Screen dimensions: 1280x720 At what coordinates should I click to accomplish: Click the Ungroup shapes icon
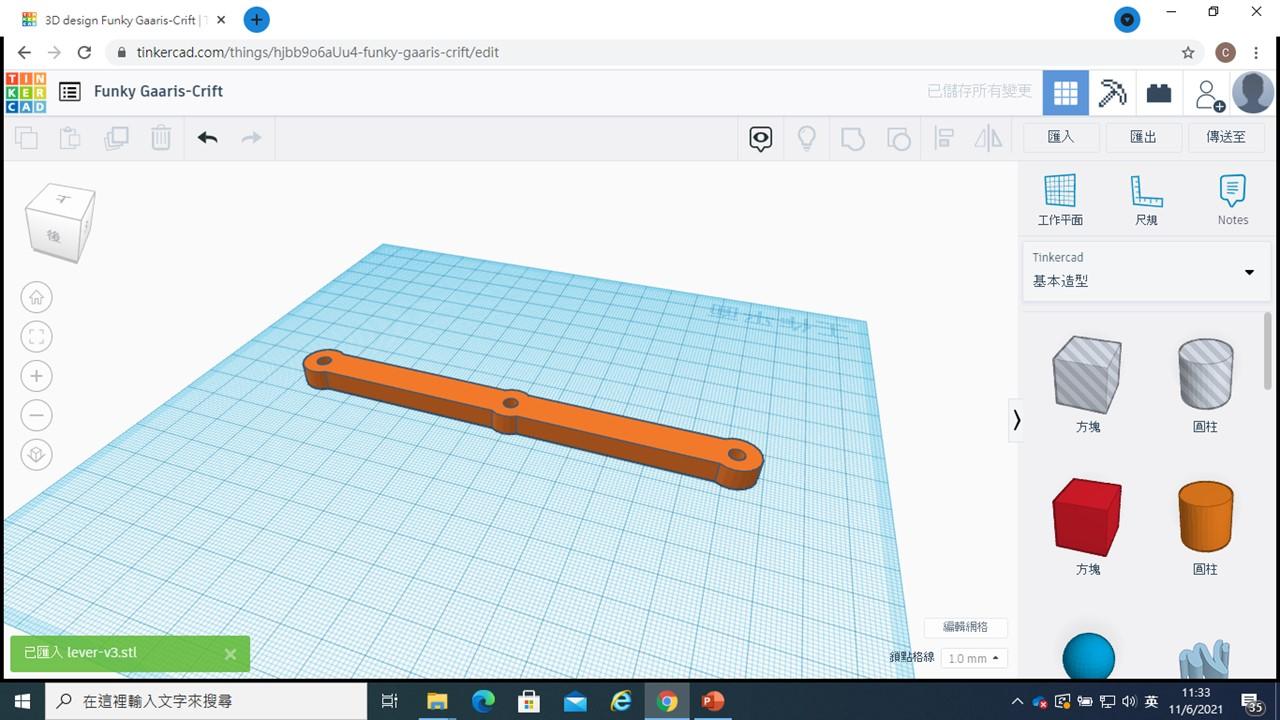point(898,138)
